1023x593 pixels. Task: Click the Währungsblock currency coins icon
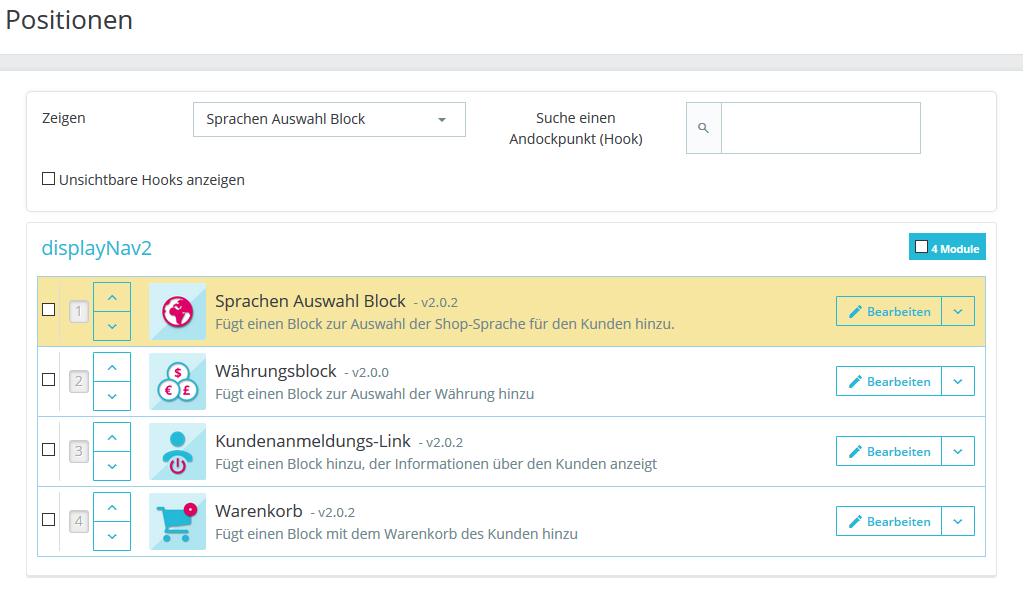177,382
